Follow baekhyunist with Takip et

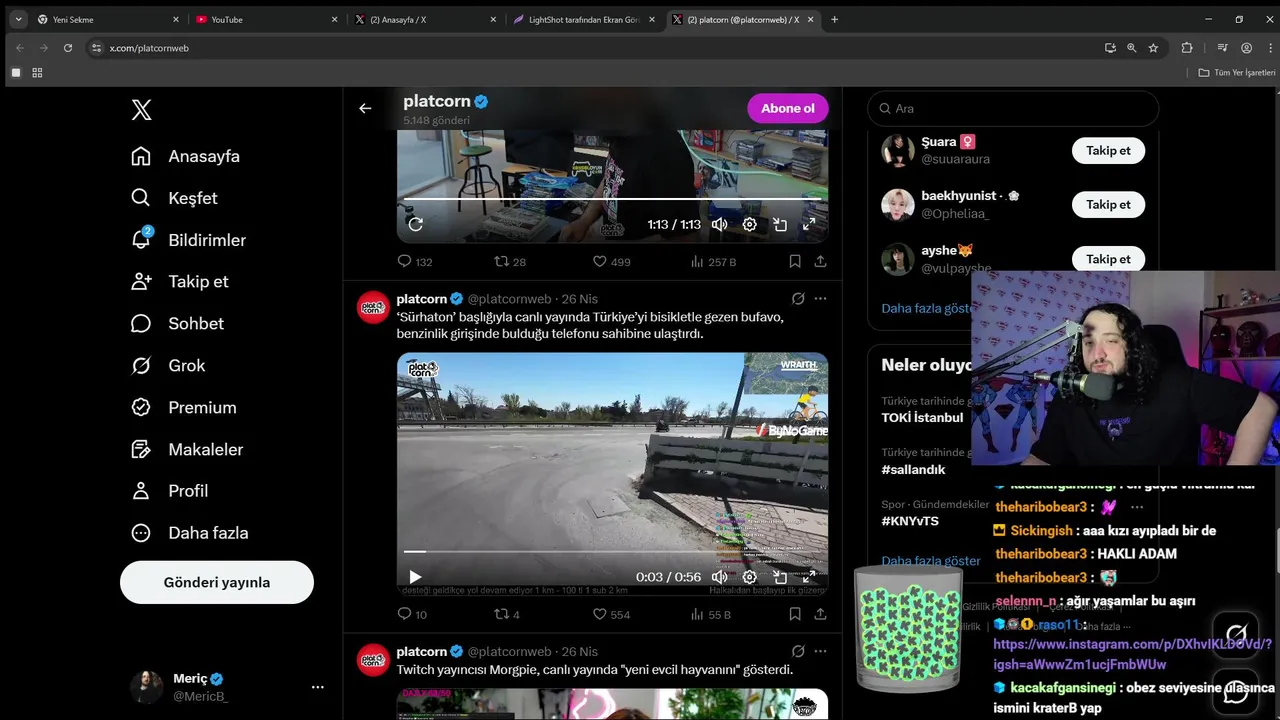pos(1108,204)
